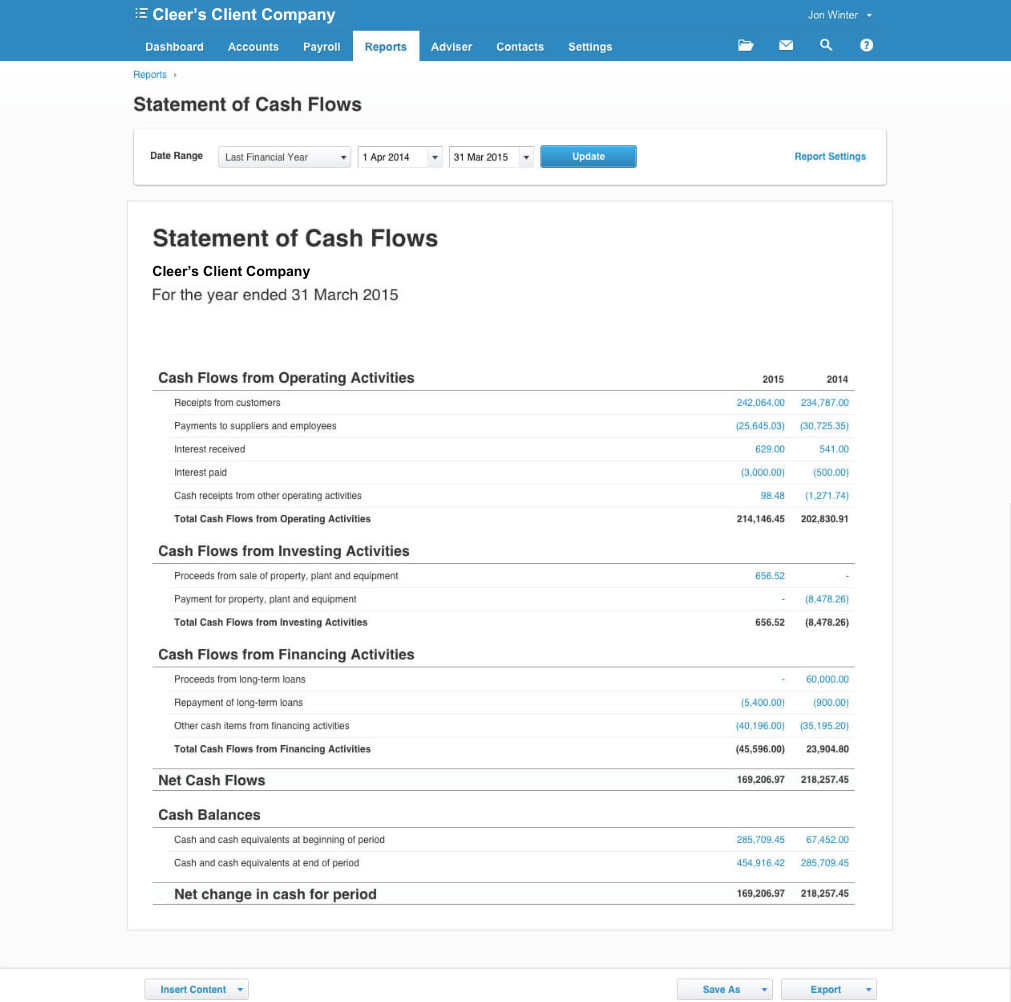
Task: Open 2015 end of period cash 454,916.42
Action: tap(760, 863)
